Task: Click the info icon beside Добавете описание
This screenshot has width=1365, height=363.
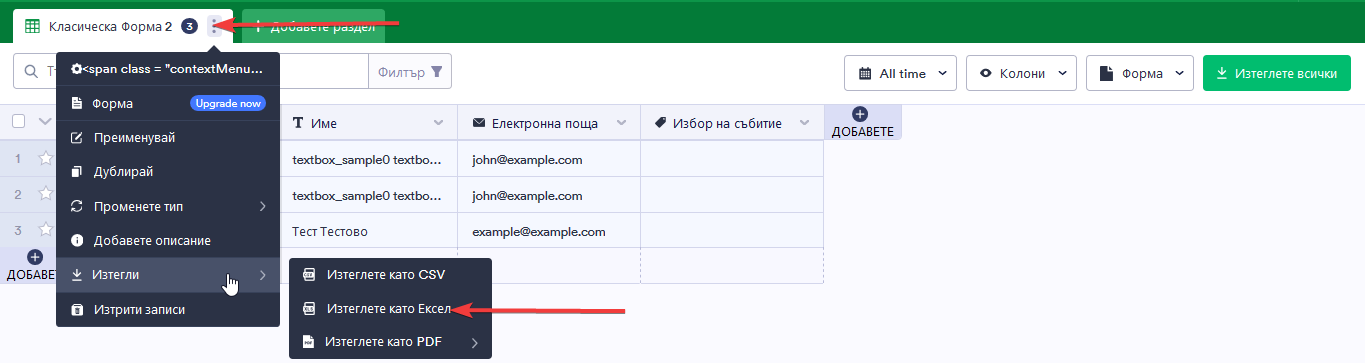Action: coord(77,241)
